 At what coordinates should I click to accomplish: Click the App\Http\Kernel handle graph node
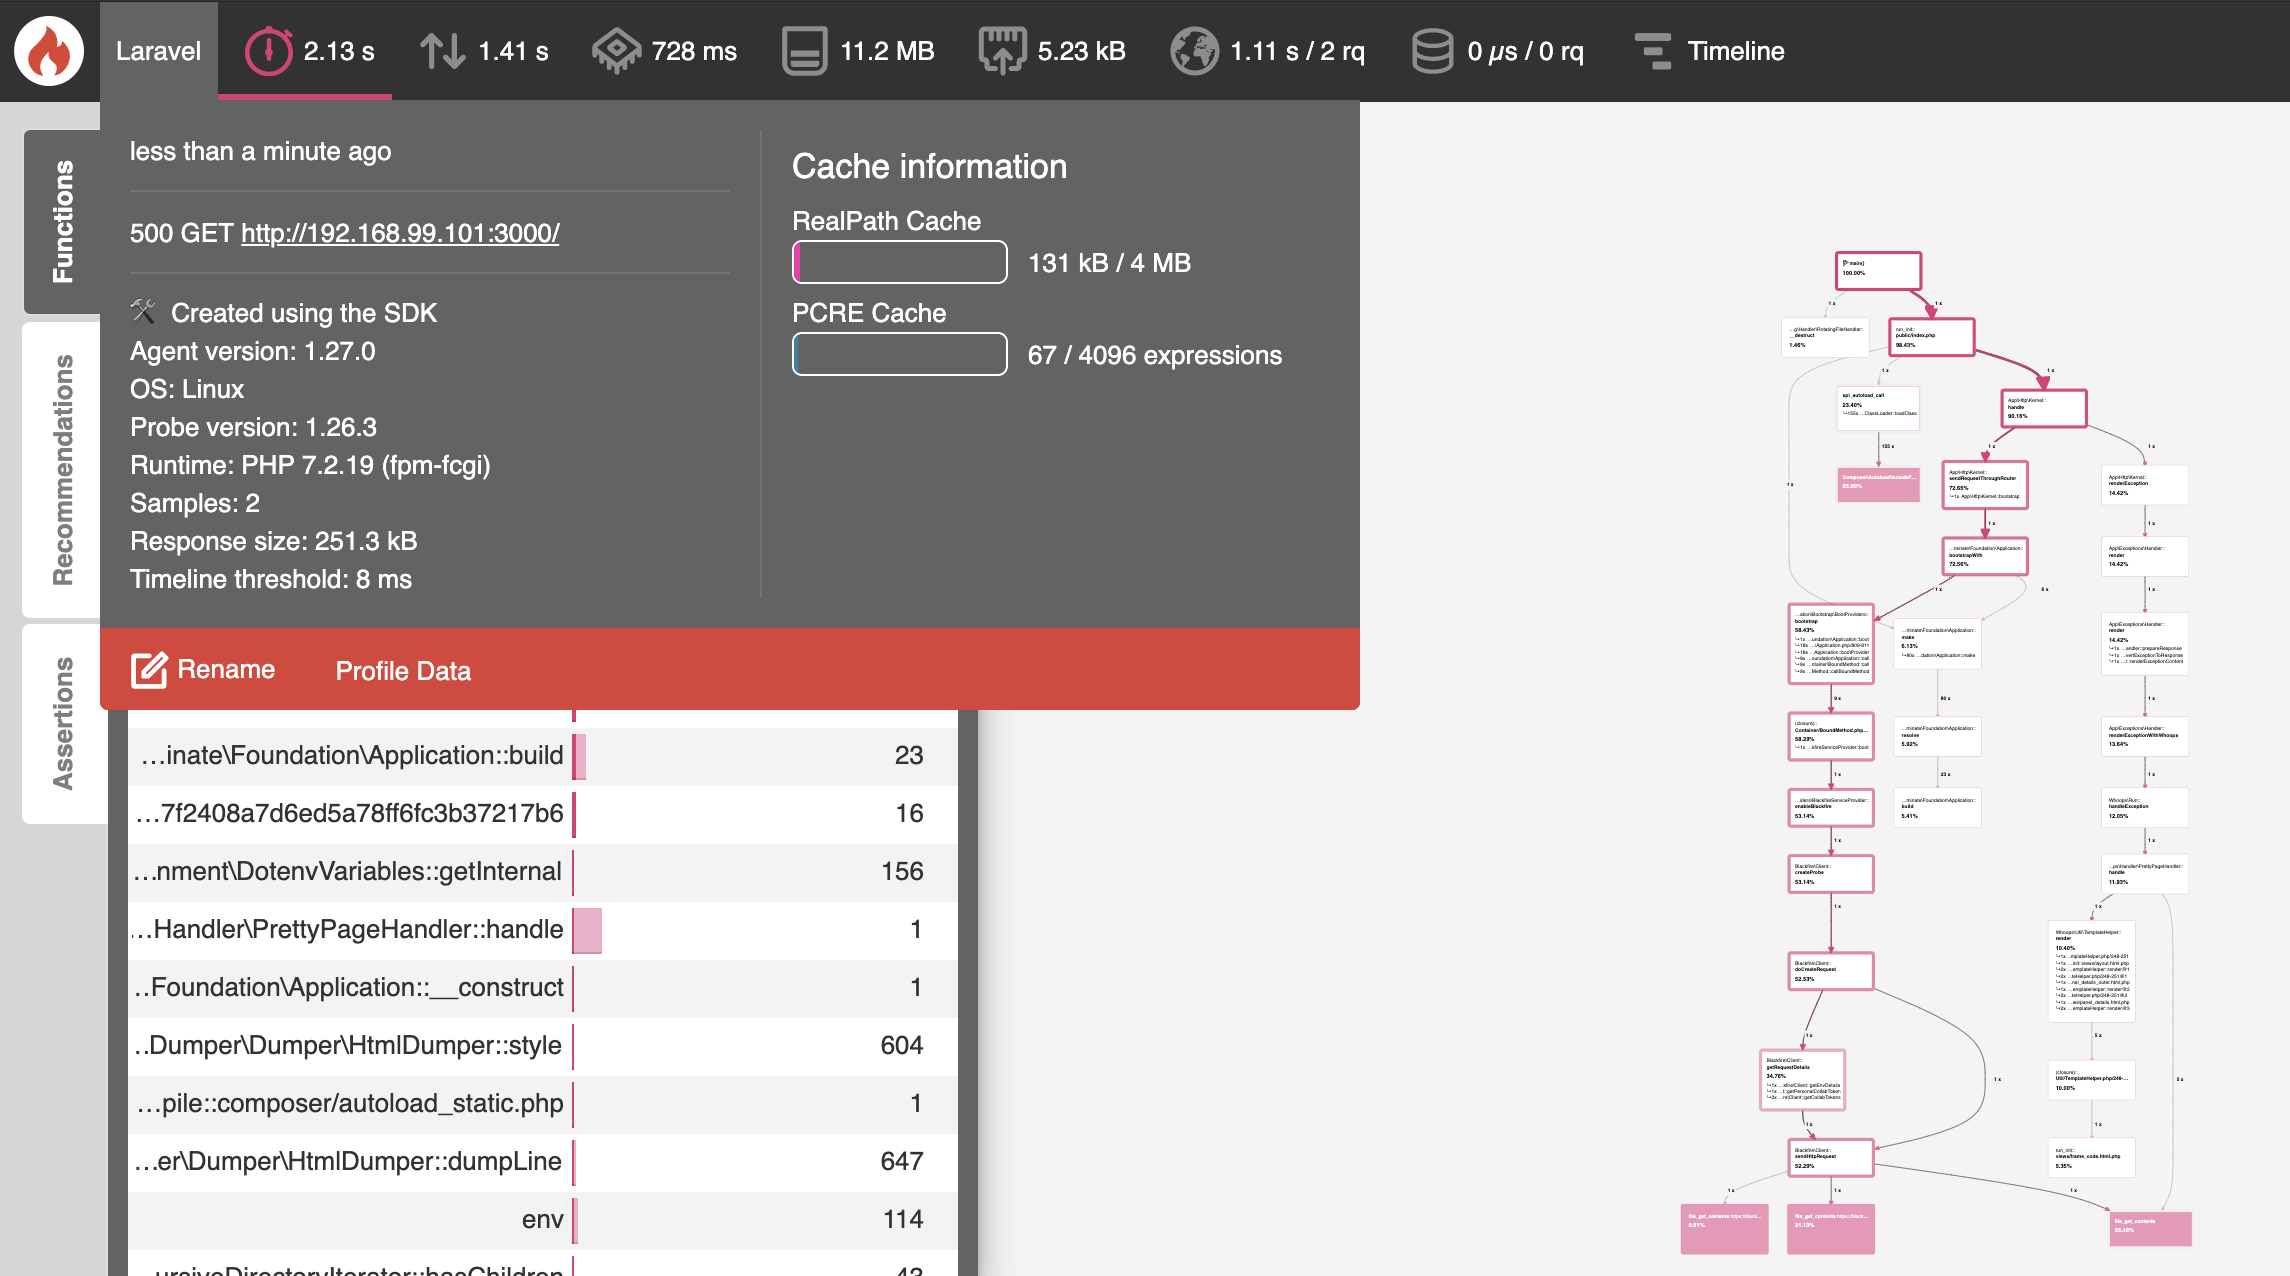tap(2043, 408)
